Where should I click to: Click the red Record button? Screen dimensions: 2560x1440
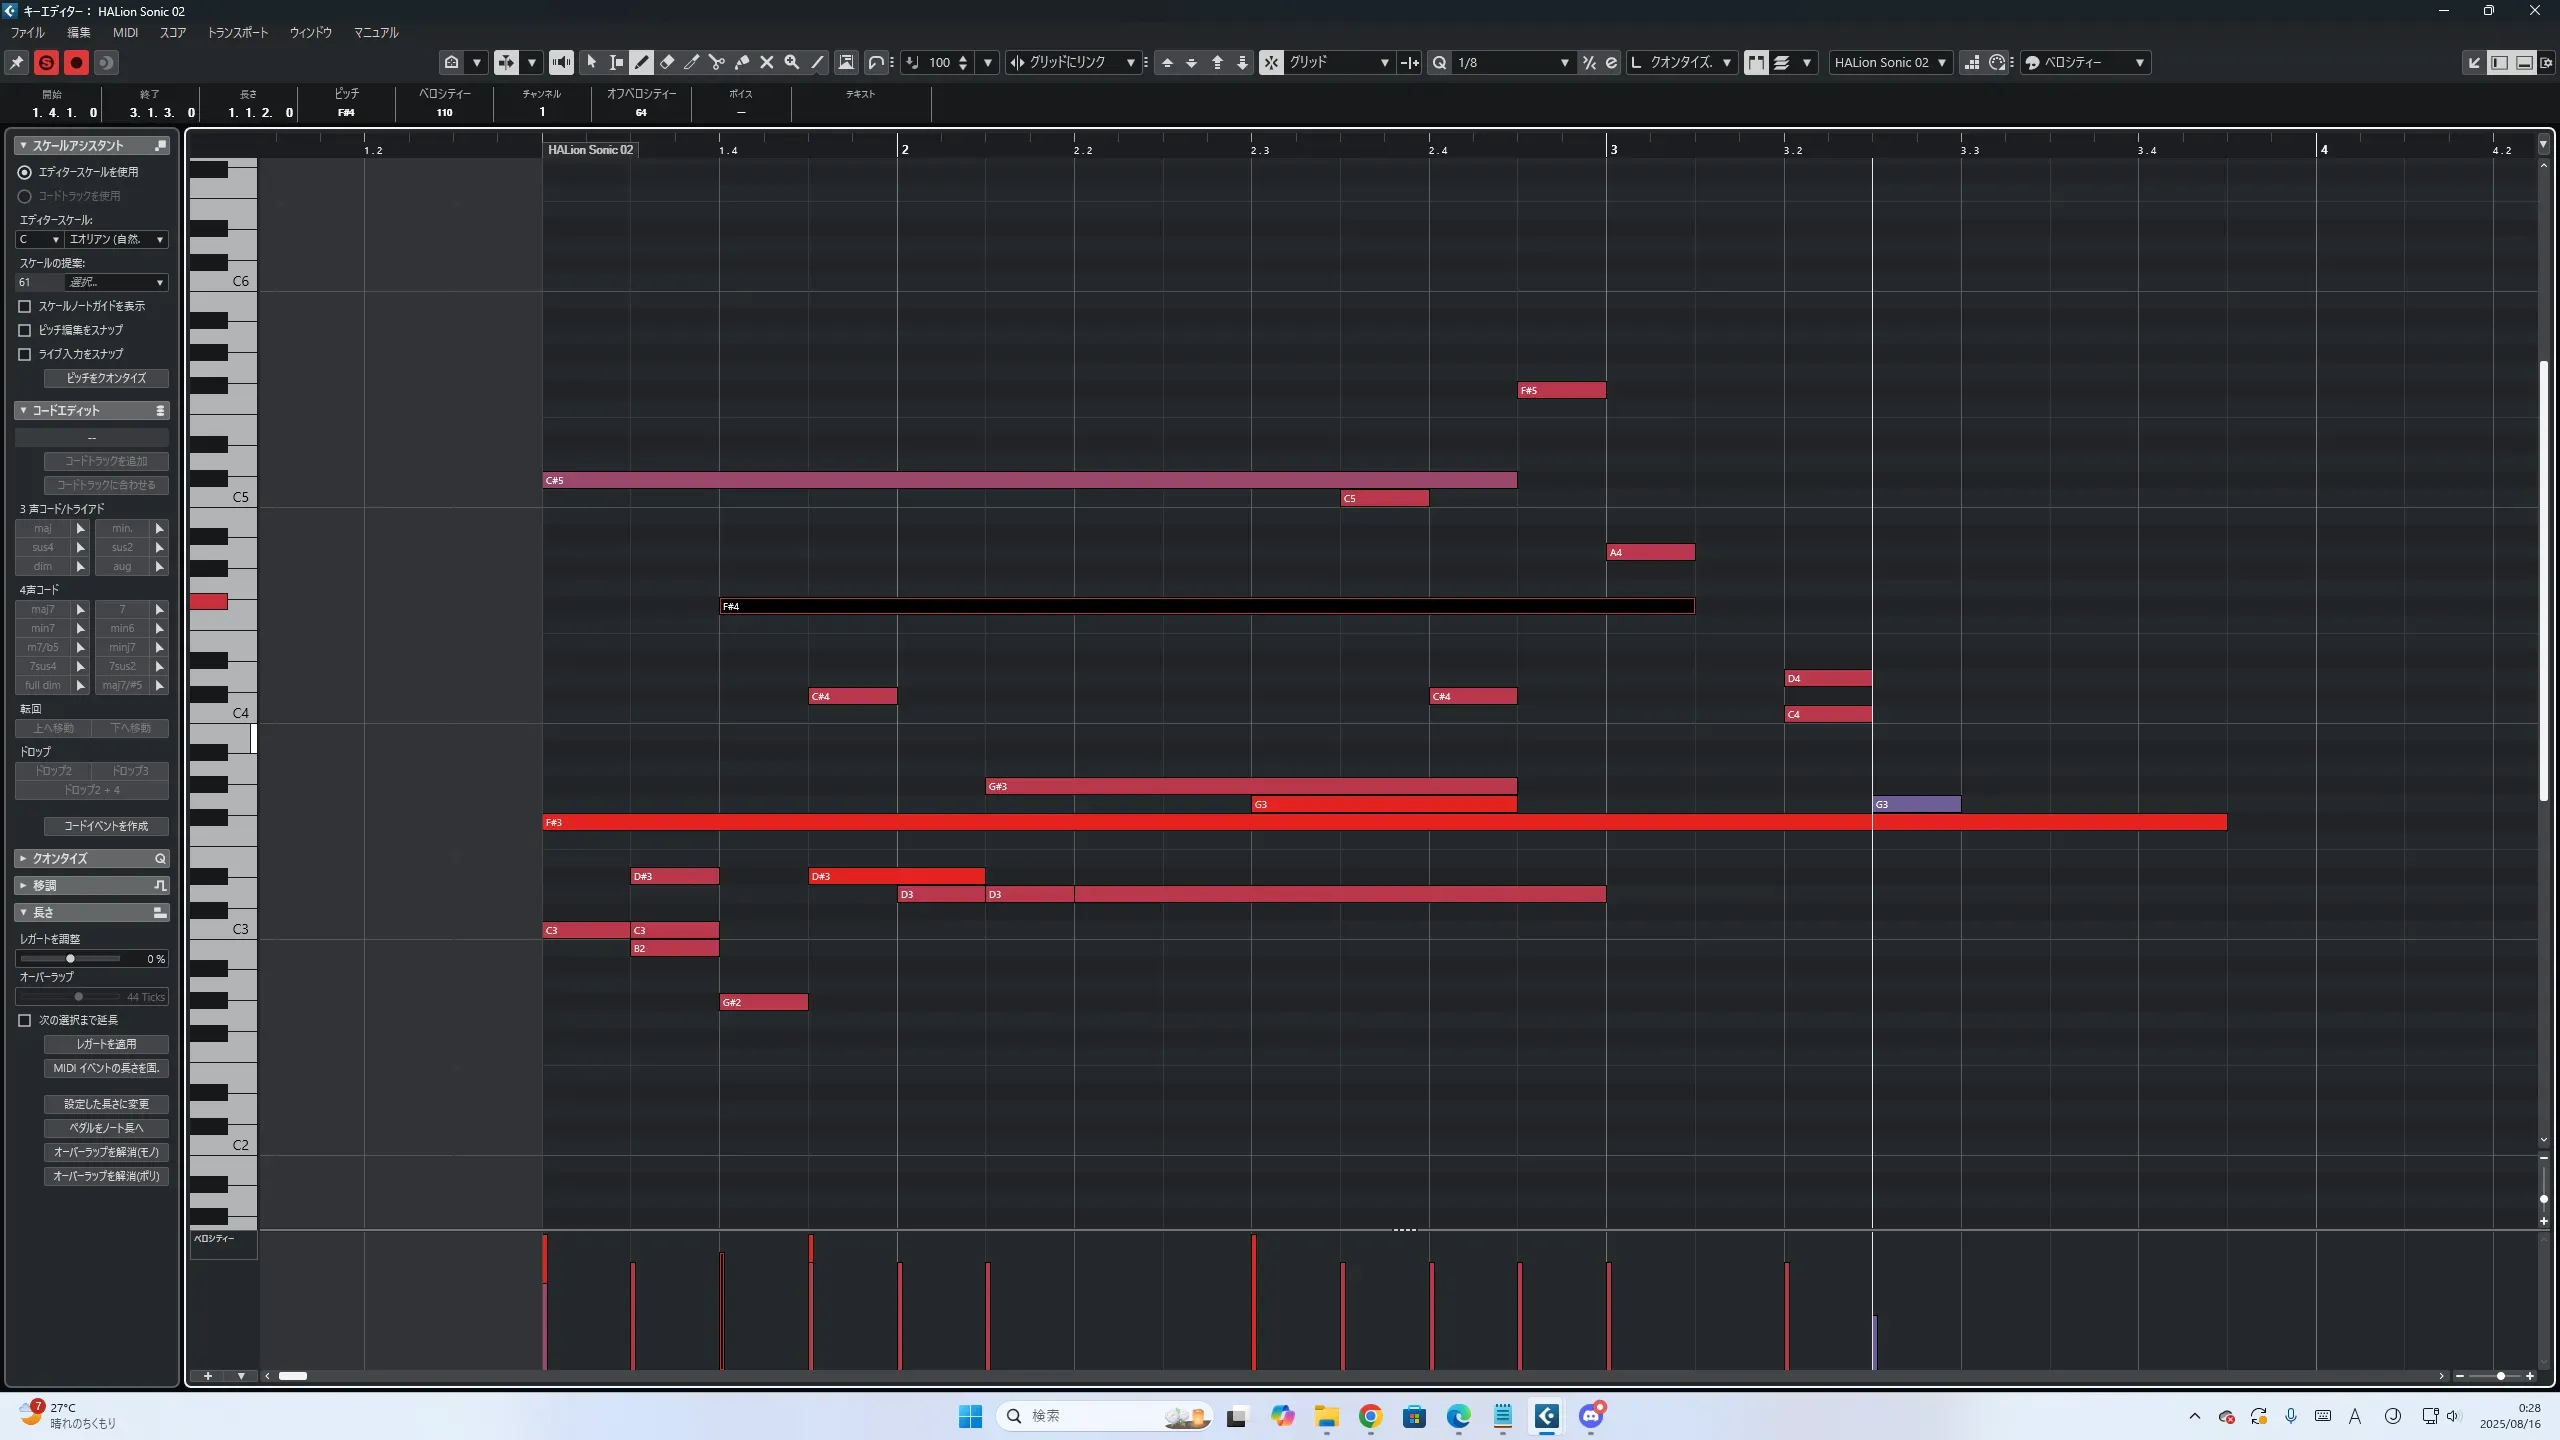tap(76, 62)
